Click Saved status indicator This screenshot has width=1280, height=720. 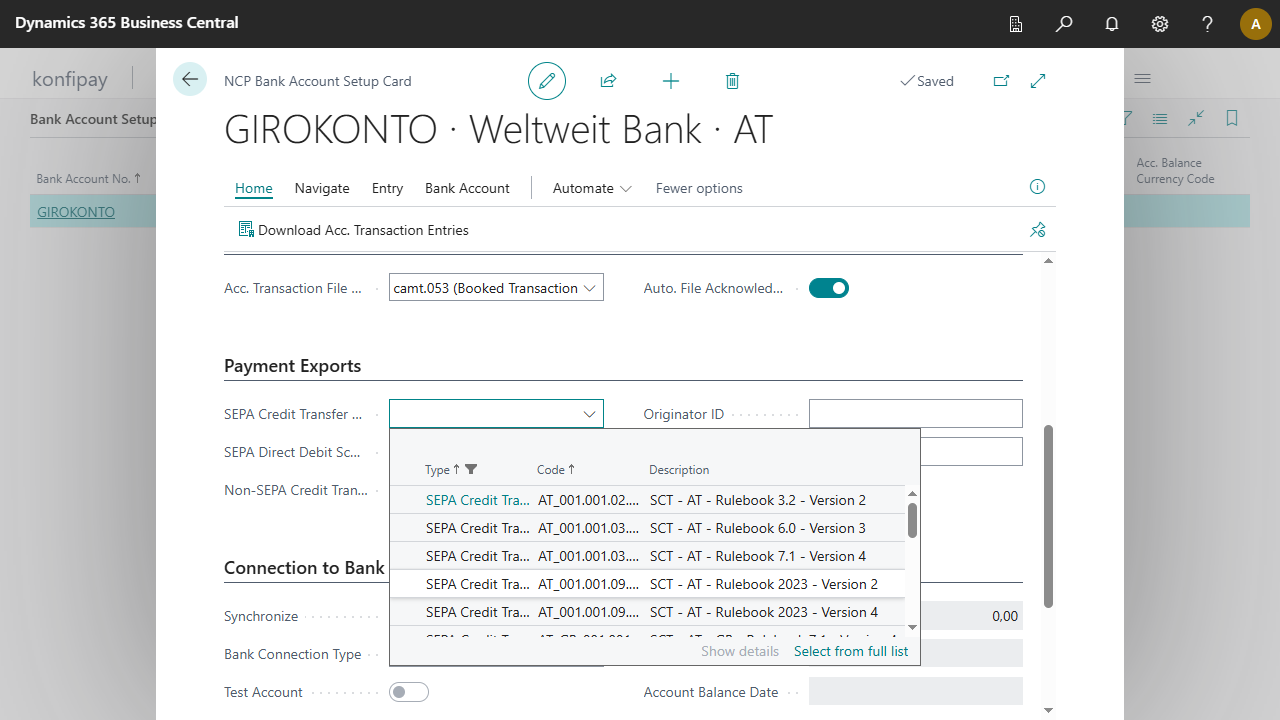[927, 81]
